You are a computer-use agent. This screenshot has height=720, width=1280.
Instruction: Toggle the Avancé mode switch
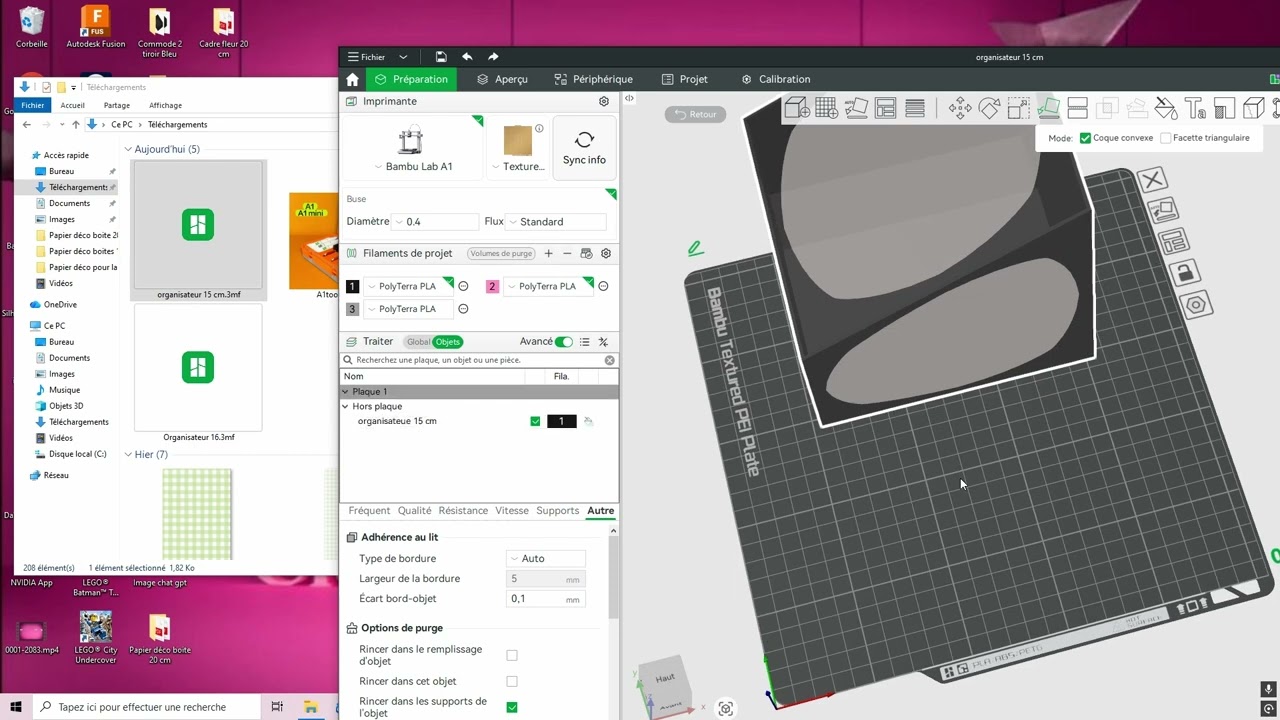[564, 342]
